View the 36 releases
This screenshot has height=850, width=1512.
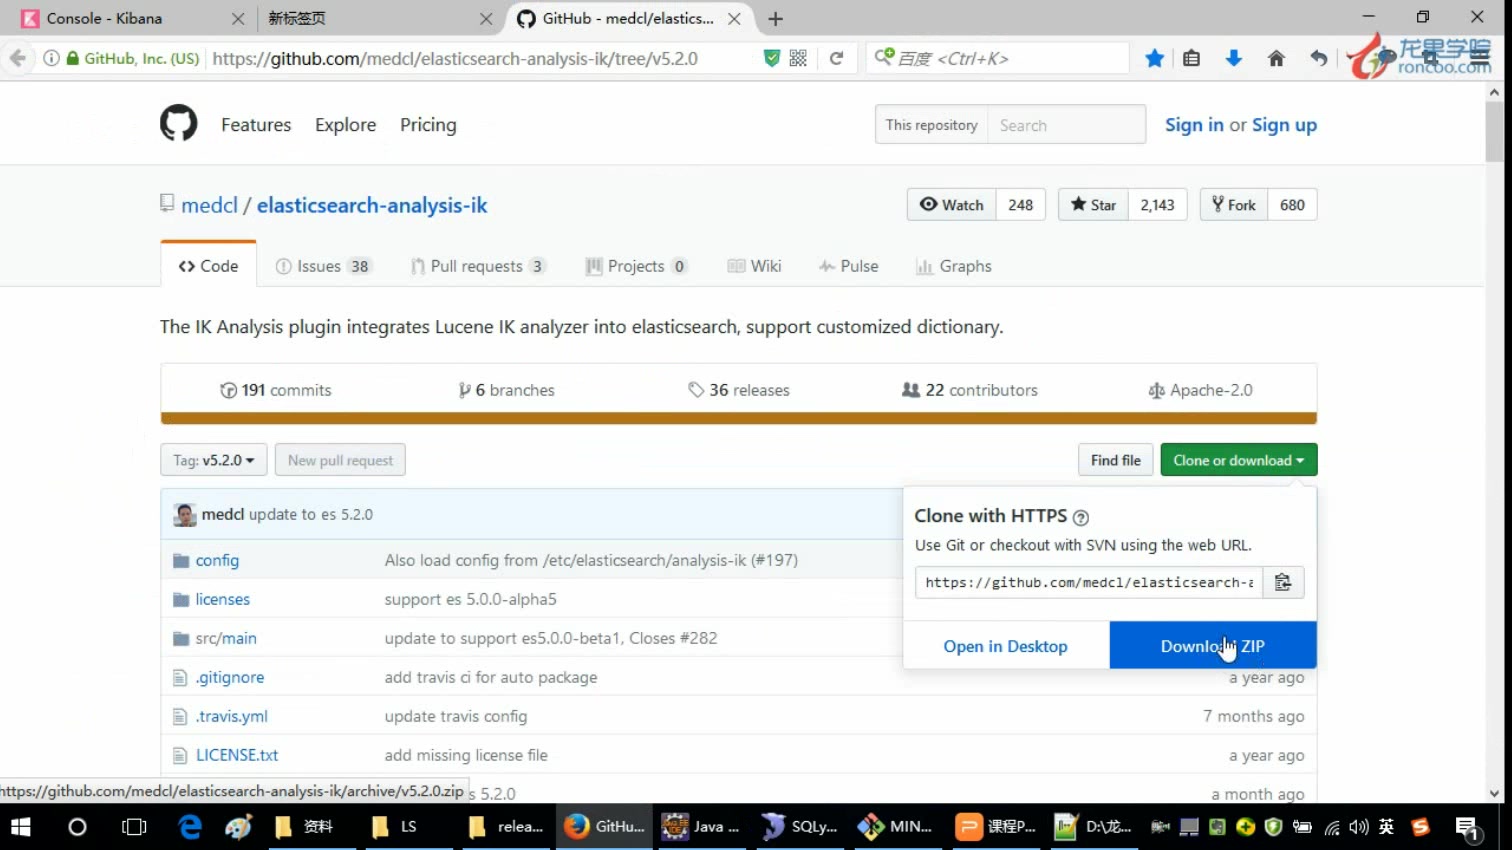pyautogui.click(x=739, y=390)
